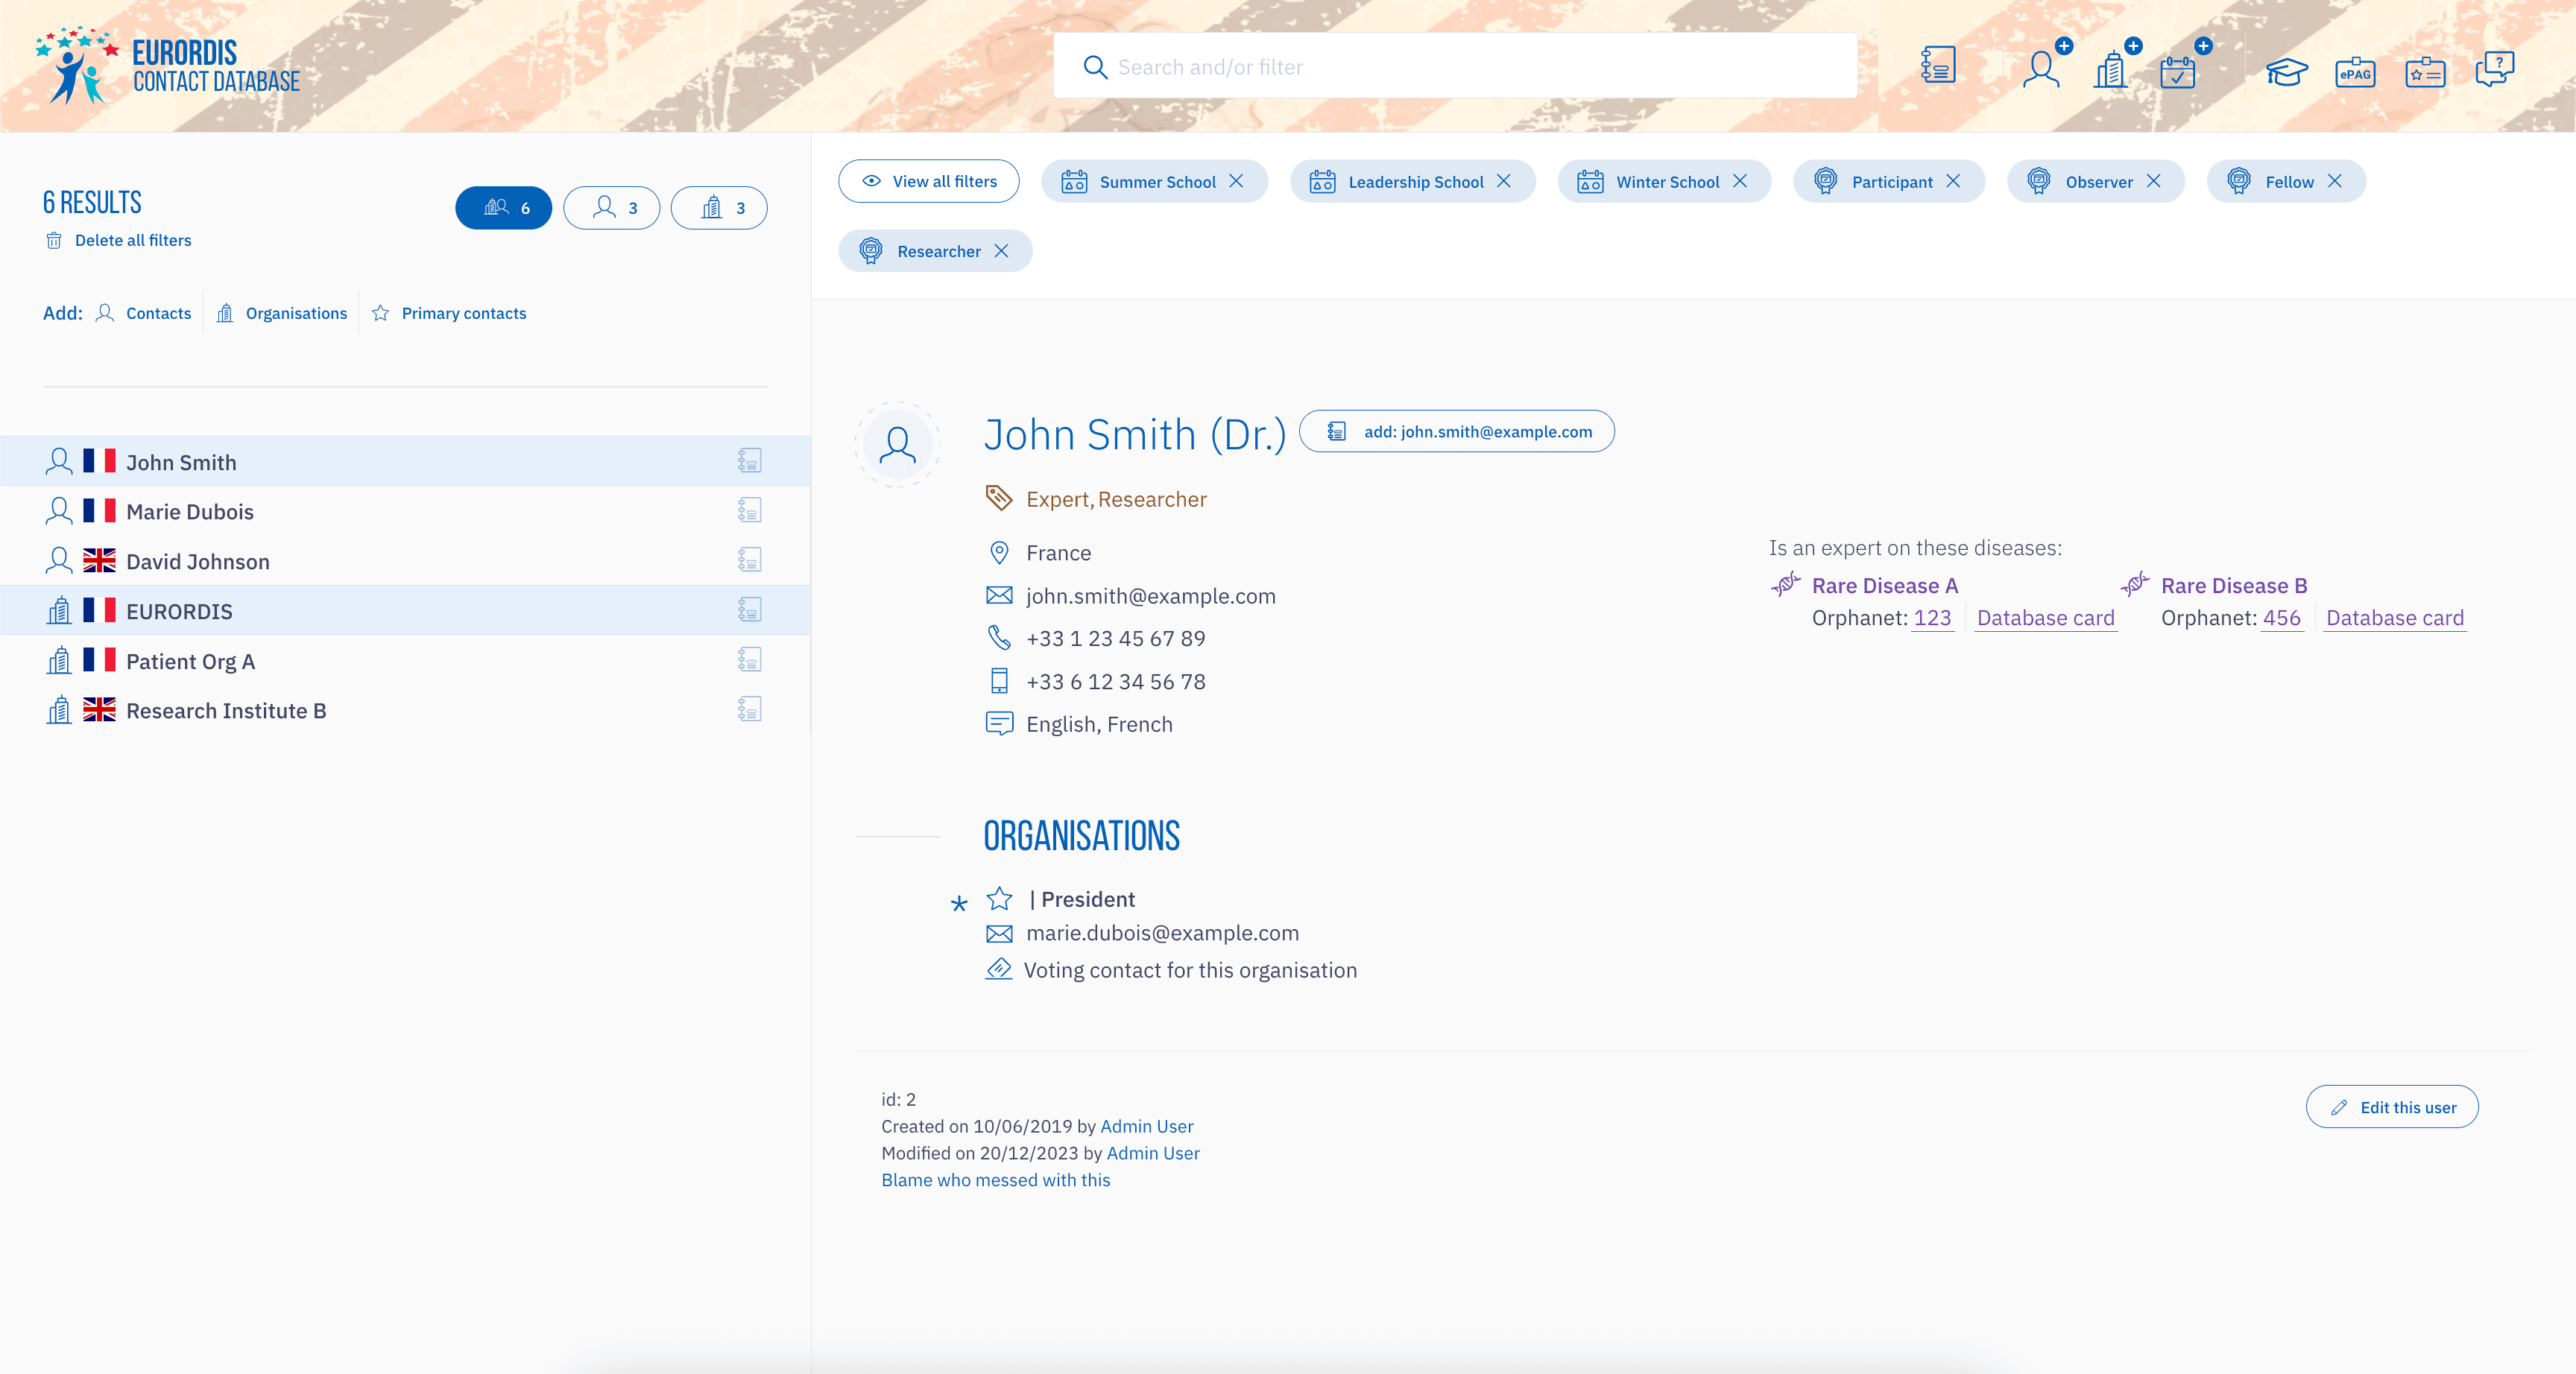Remove the Researcher filter chip
The image size is (2576, 1374).
pos(1002,251)
